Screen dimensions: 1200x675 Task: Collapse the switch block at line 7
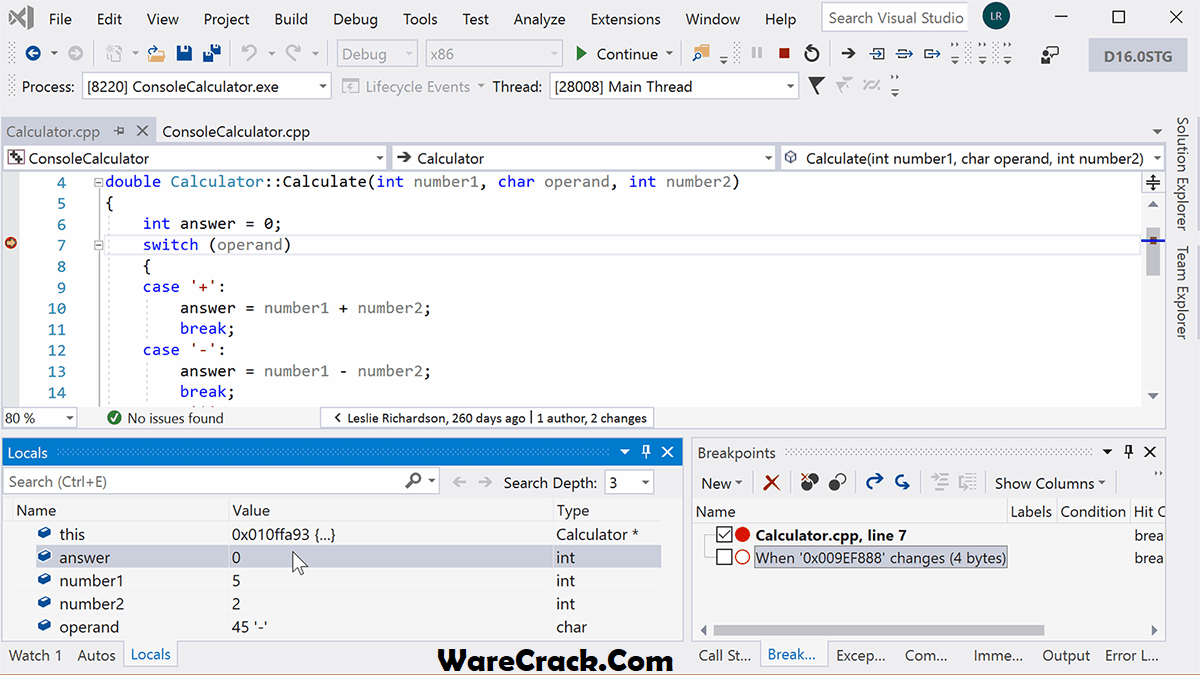98,245
